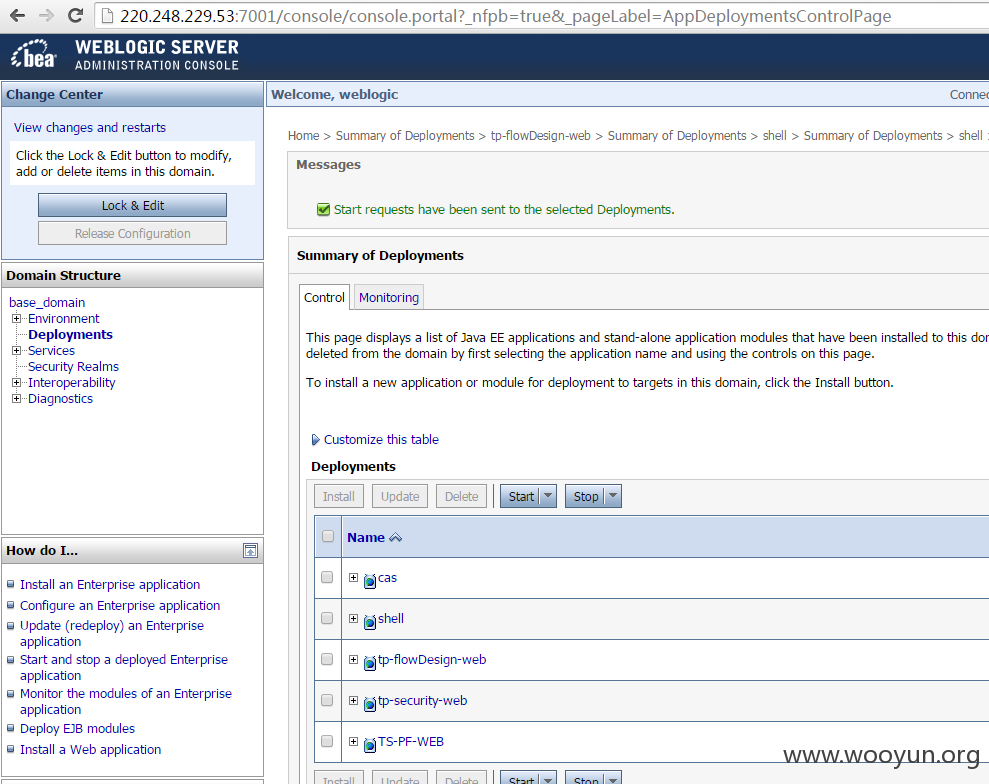The image size is (989, 784).
Task: Expand Customize this table triangle
Action: click(x=315, y=440)
